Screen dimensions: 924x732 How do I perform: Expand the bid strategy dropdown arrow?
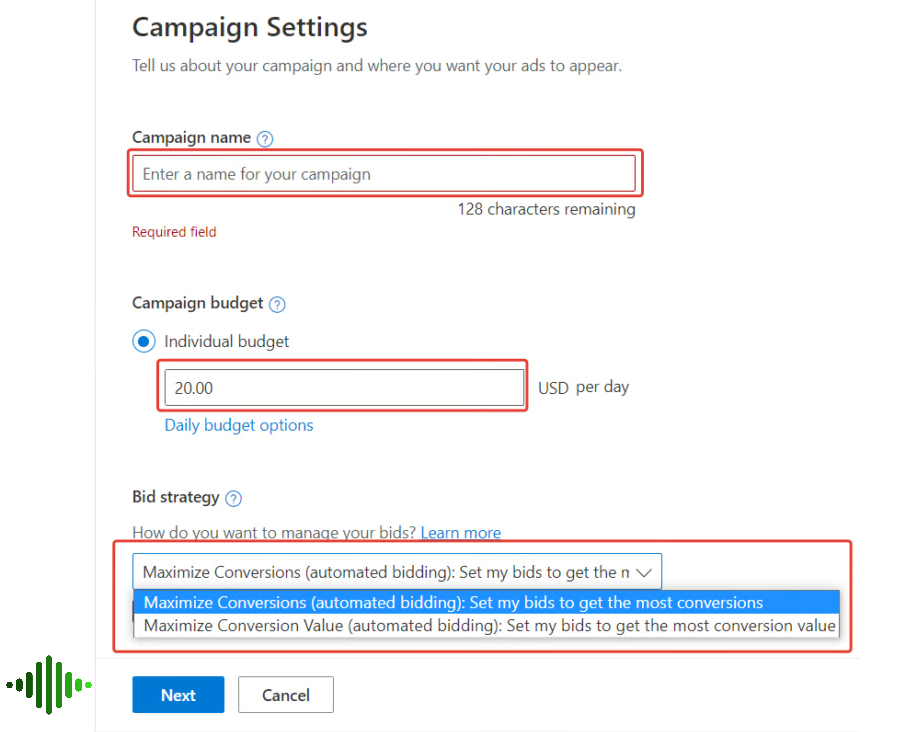pyautogui.click(x=645, y=571)
